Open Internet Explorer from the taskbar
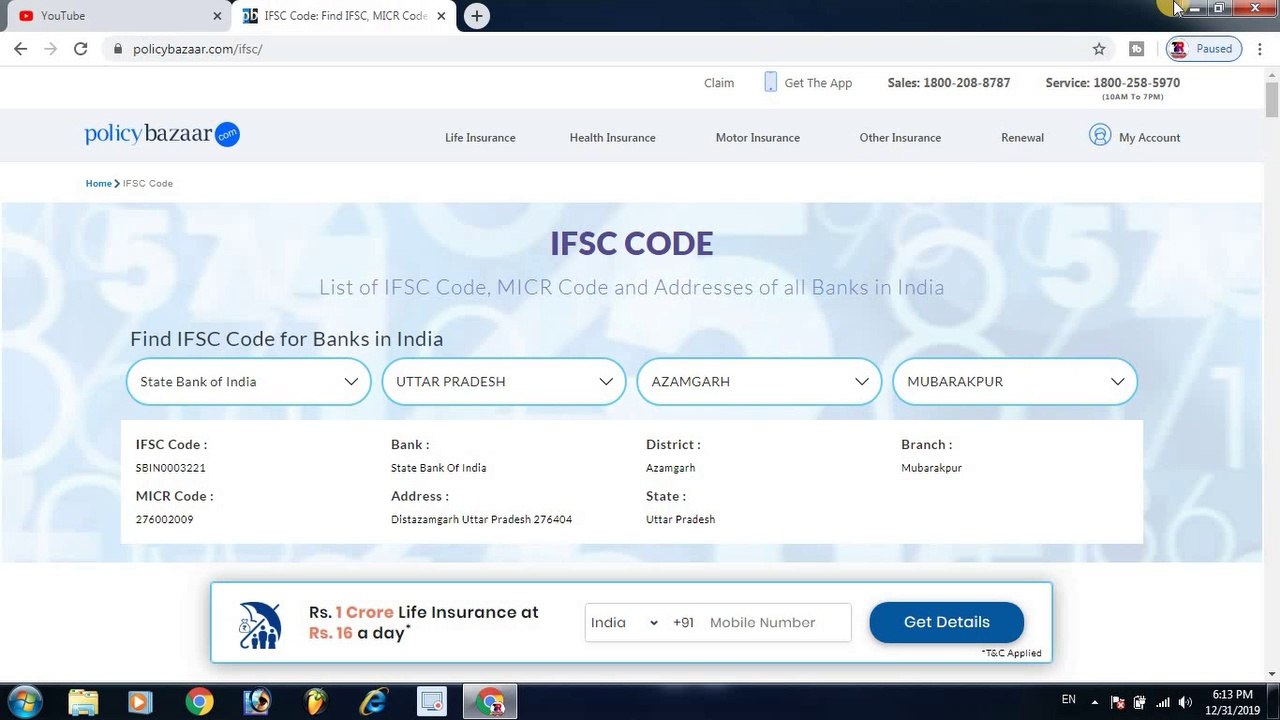Viewport: 1280px width, 720px height. (x=374, y=702)
